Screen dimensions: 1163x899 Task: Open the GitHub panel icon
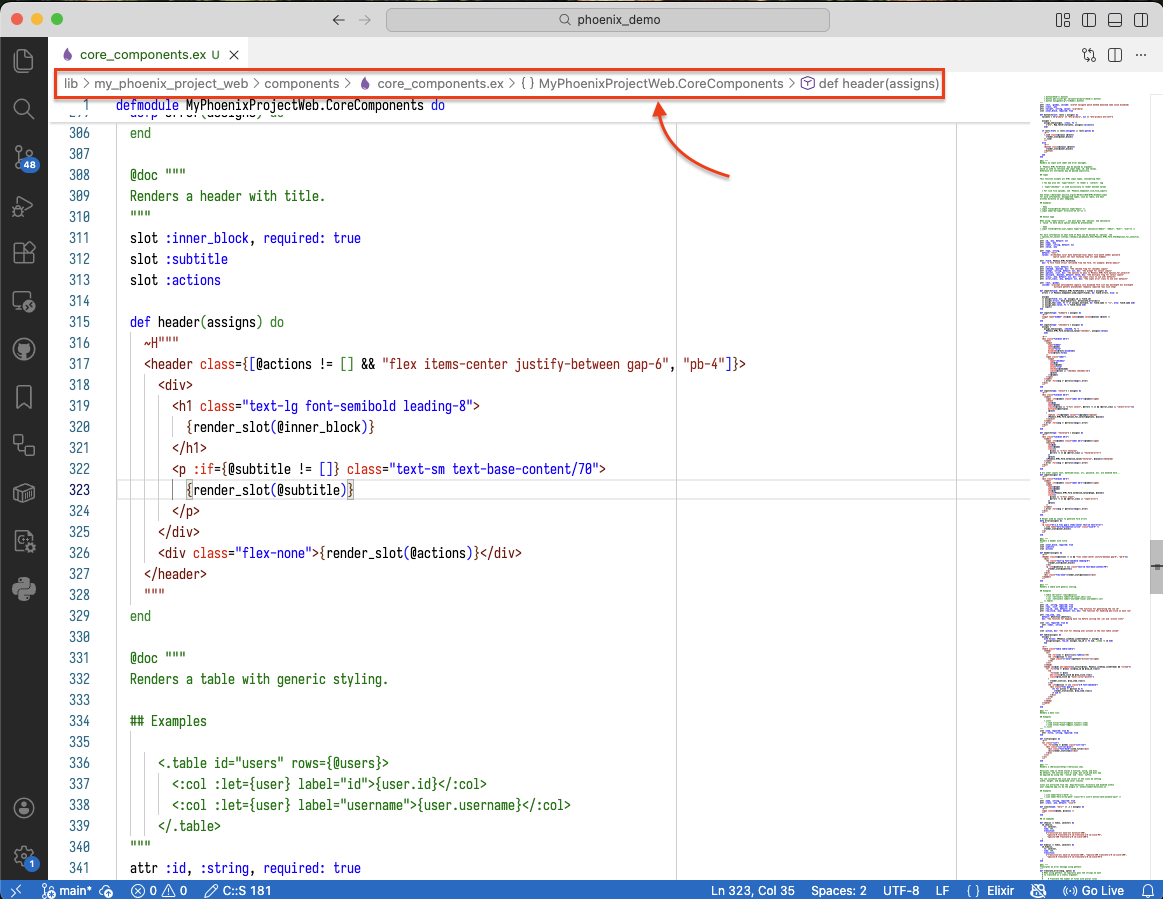23,349
